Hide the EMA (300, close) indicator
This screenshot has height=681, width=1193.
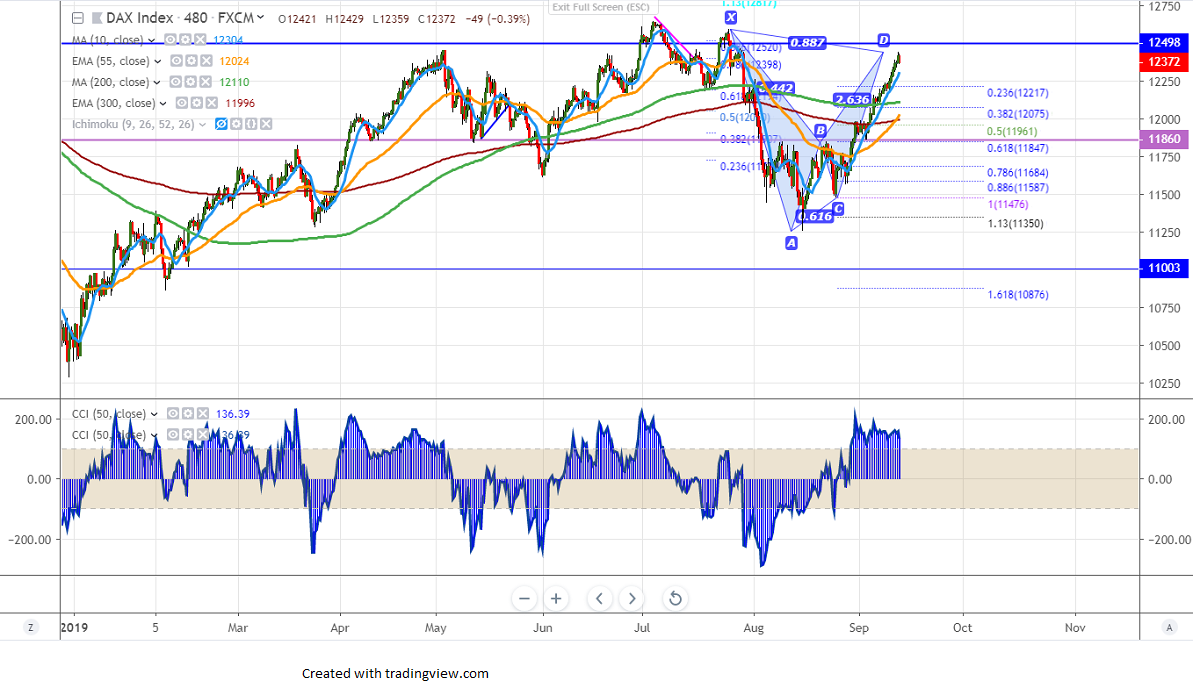click(182, 103)
